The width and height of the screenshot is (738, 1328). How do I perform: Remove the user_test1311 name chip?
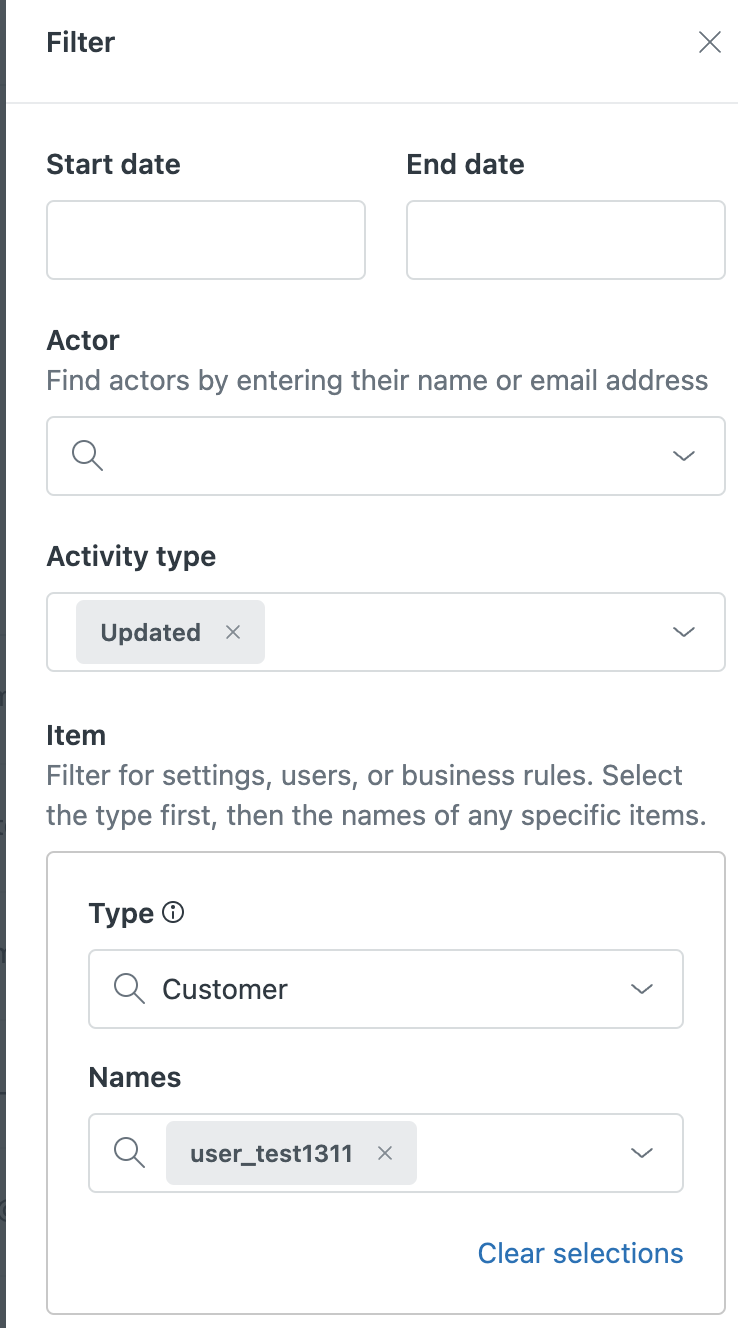(385, 1153)
